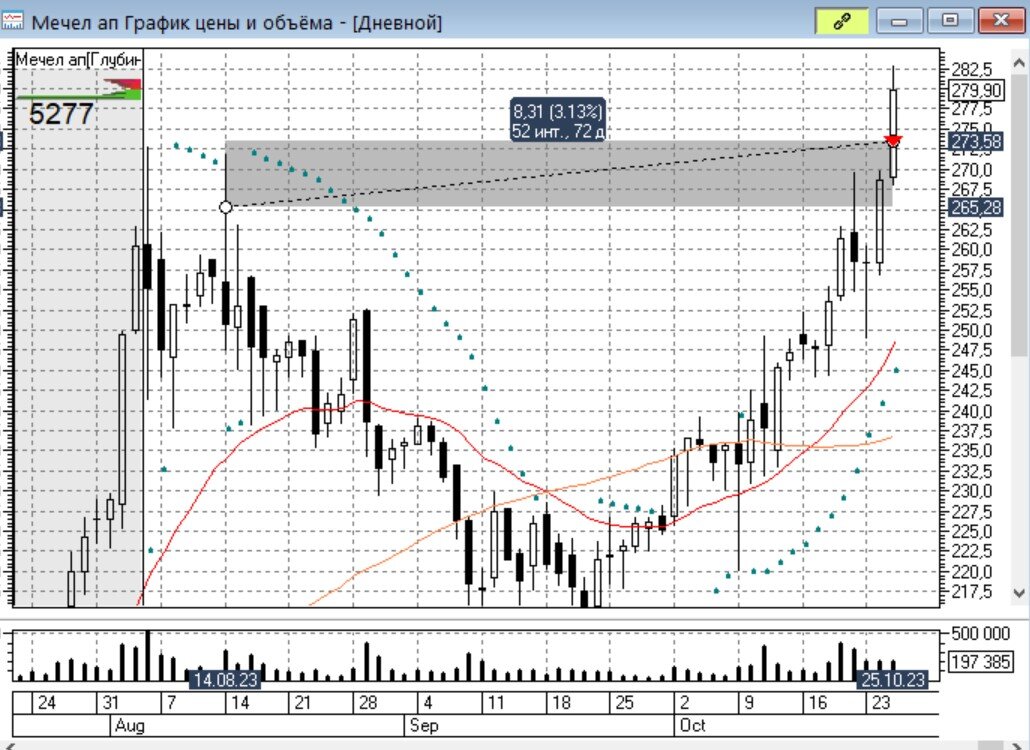
Task: Click the scroll down arrow of the price scale
Action: pos(1019,593)
